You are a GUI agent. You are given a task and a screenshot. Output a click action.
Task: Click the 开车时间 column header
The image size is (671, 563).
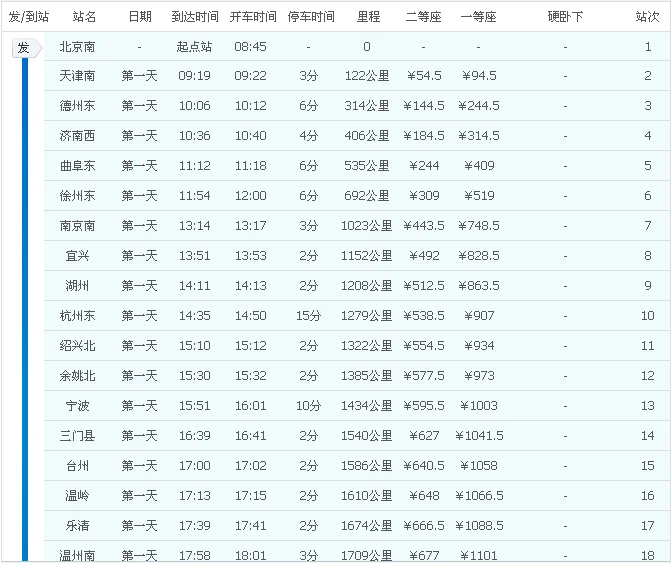253,17
